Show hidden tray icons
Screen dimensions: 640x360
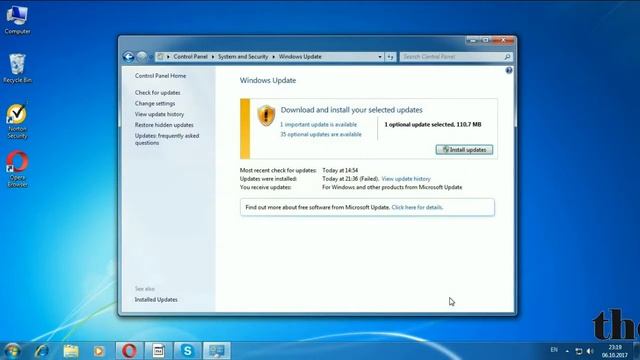[567, 351]
